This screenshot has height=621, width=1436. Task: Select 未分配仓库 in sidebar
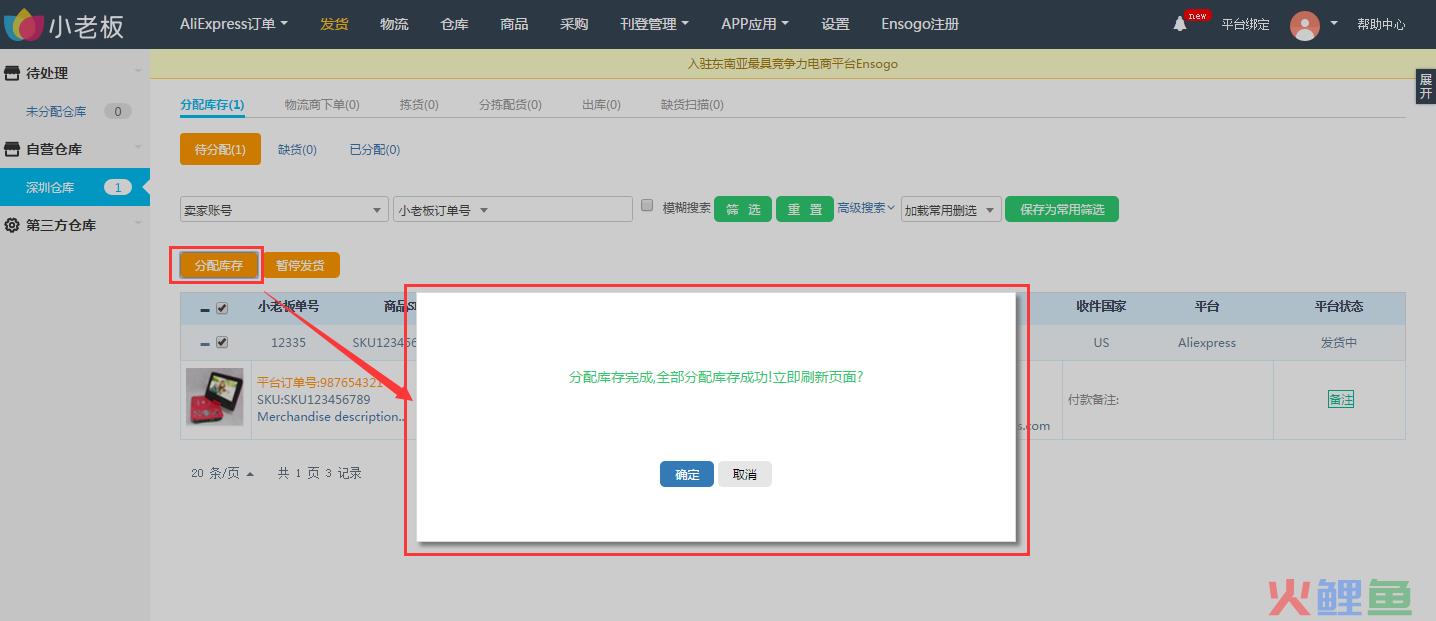[x=56, y=111]
